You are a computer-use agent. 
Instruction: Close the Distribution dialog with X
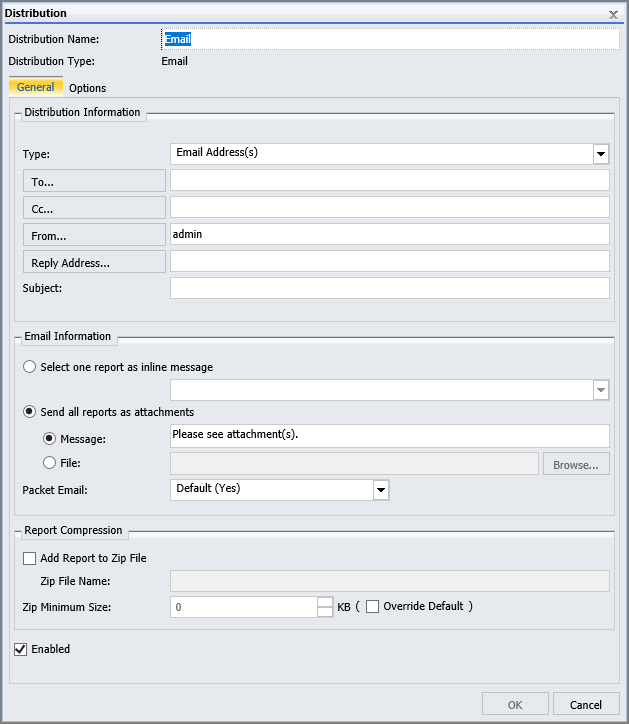(613, 15)
